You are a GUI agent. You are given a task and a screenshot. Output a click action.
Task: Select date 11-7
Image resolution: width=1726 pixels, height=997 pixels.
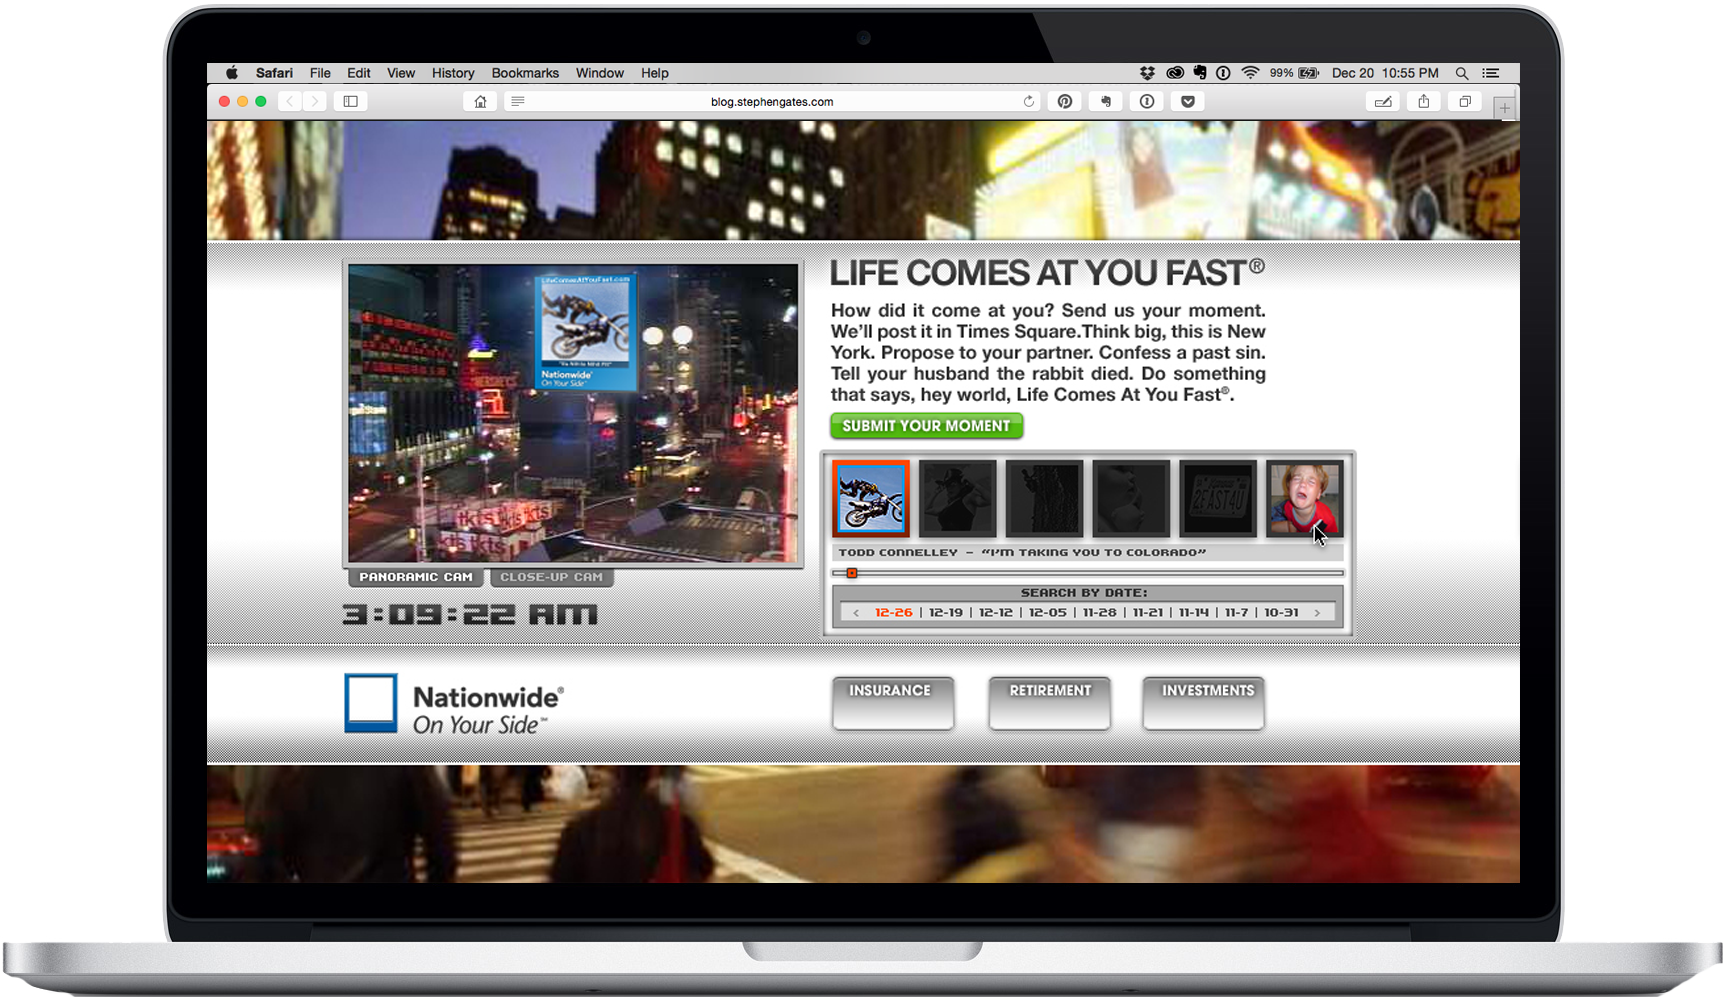[1237, 612]
